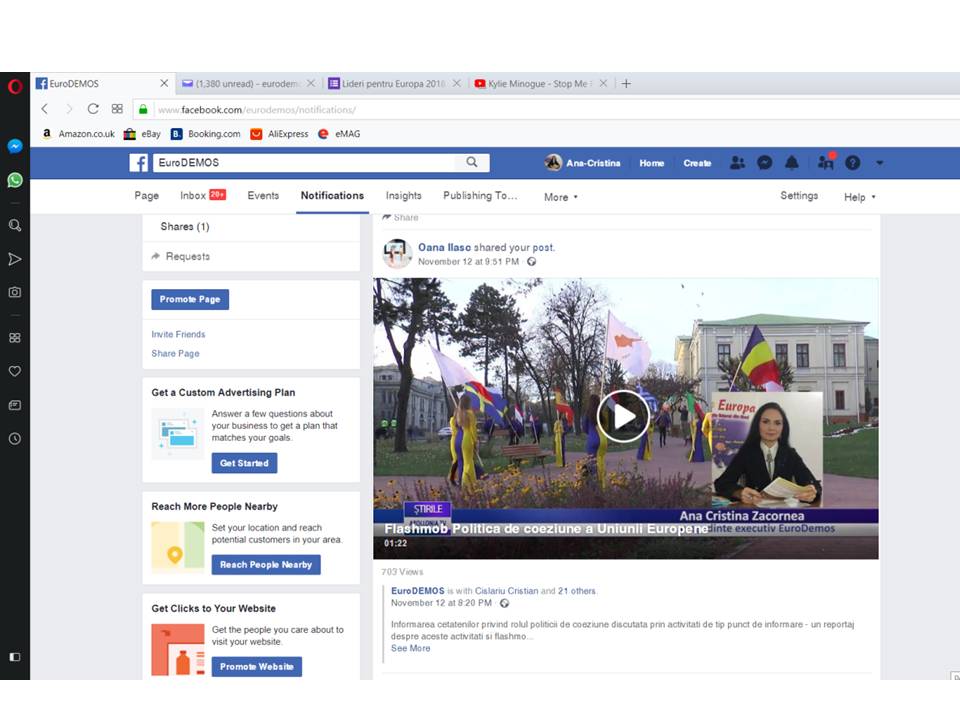Click the Promote Page button
The image size is (960, 720).
tap(190, 299)
